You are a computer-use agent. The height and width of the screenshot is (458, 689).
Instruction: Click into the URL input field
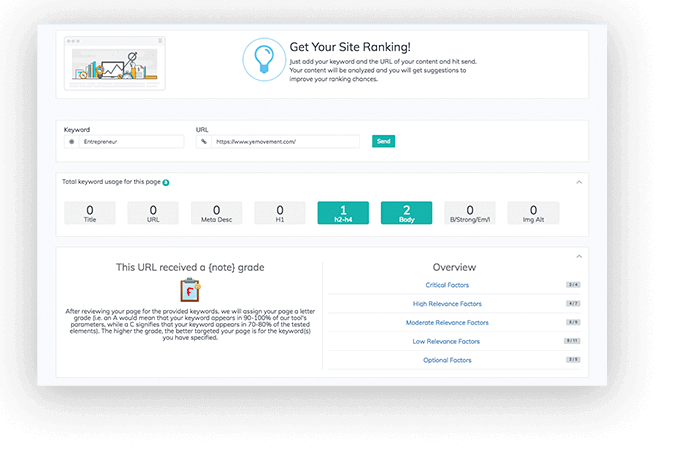click(x=285, y=142)
